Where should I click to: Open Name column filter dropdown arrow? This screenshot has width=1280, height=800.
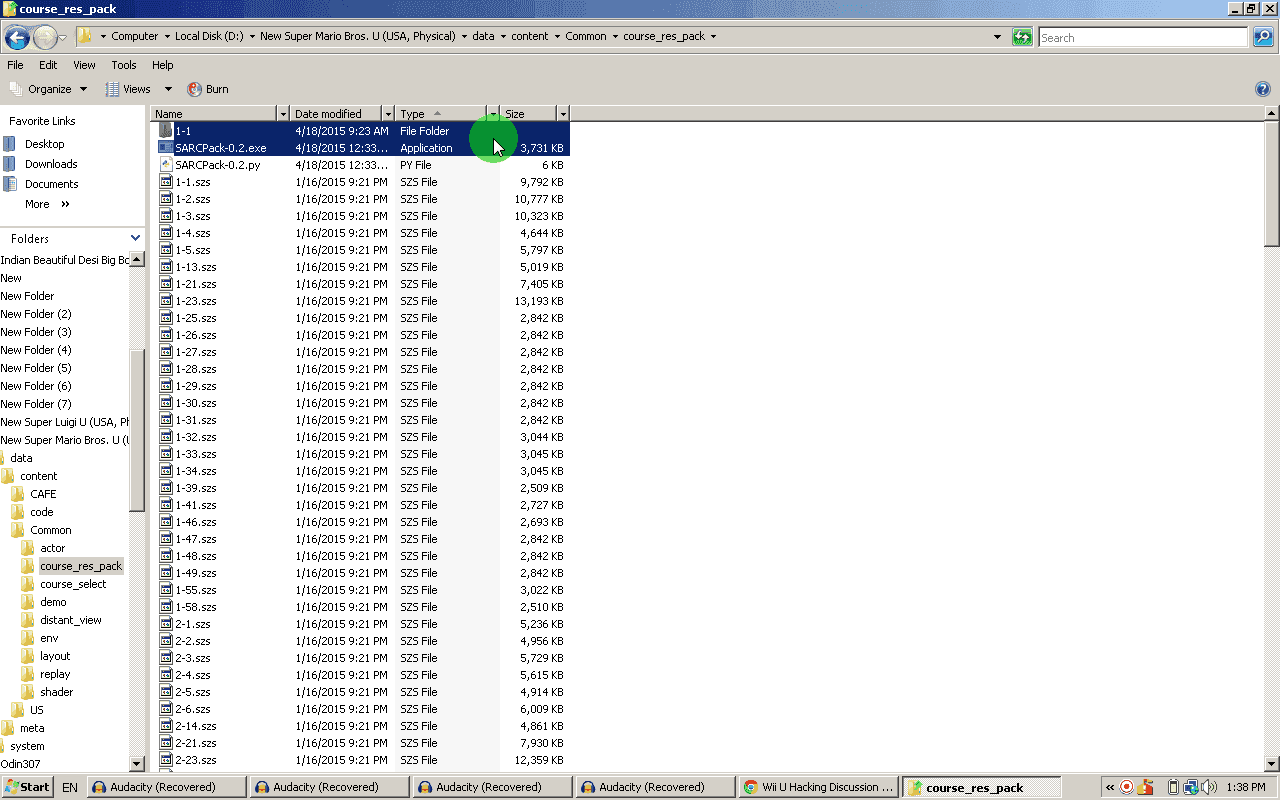[283, 114]
